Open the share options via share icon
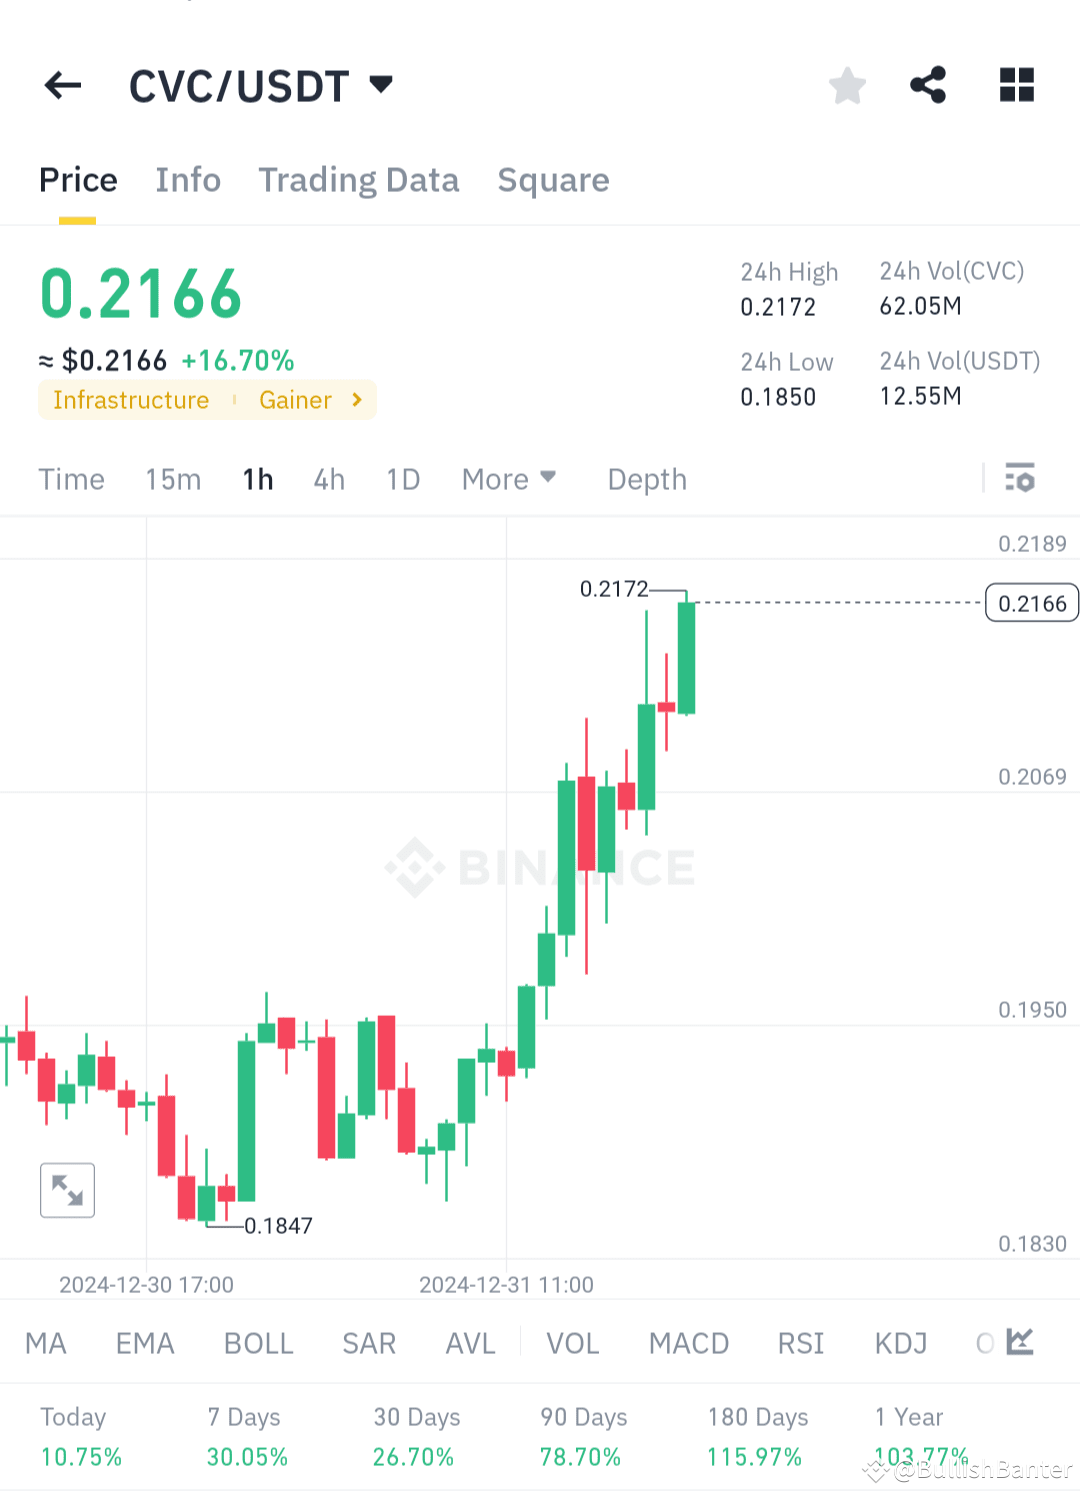The image size is (1080, 1492). pos(927,86)
